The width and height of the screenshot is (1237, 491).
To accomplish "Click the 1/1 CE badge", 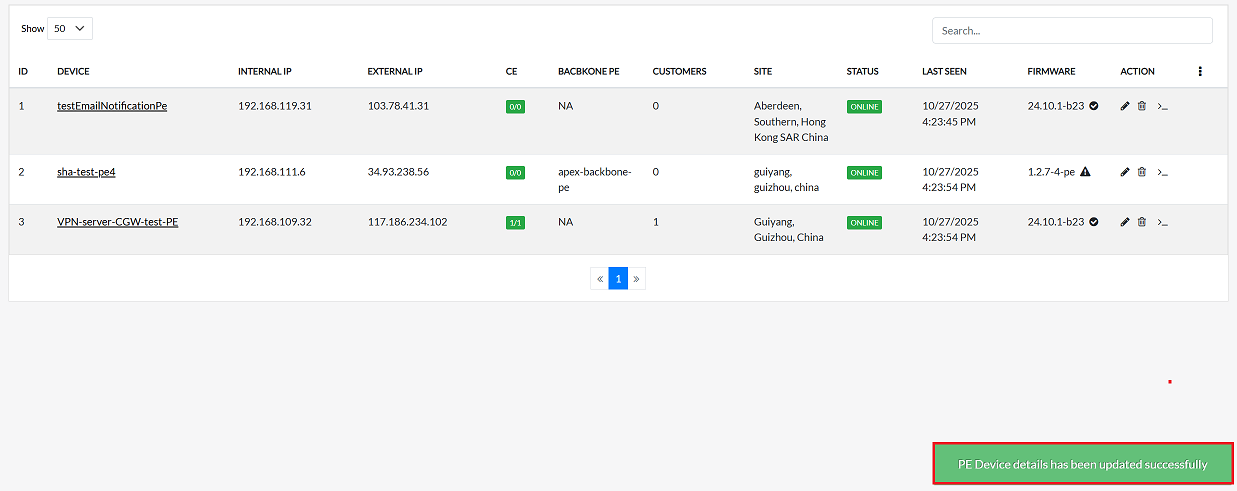I will (x=515, y=223).
